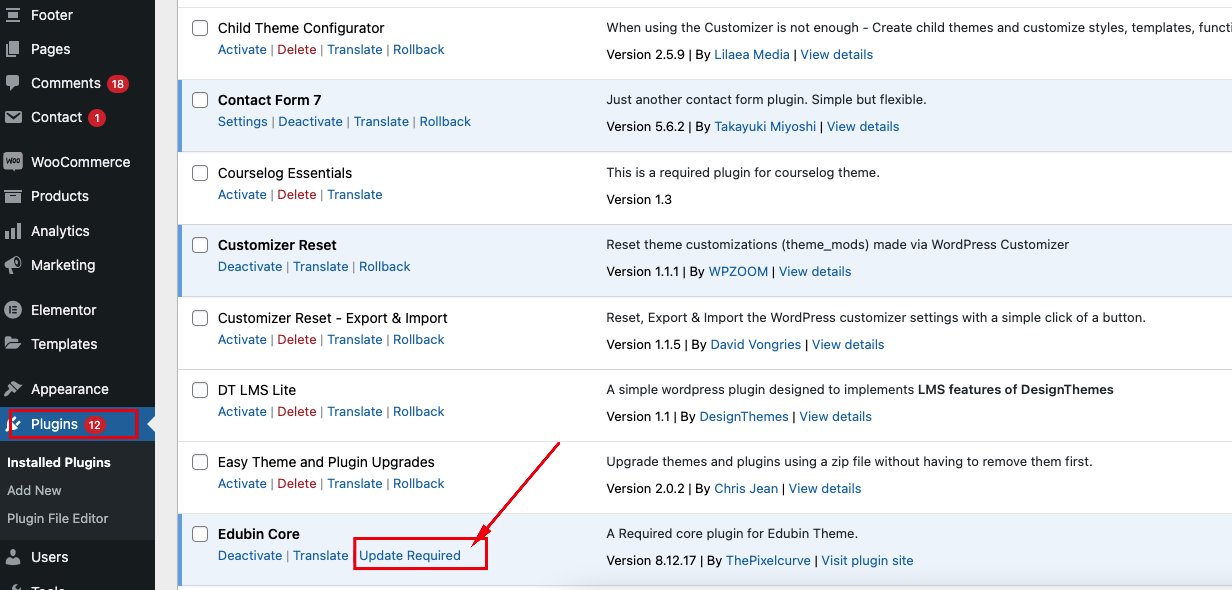Click the Comments speech bubble icon
The height and width of the screenshot is (590, 1232).
point(13,83)
